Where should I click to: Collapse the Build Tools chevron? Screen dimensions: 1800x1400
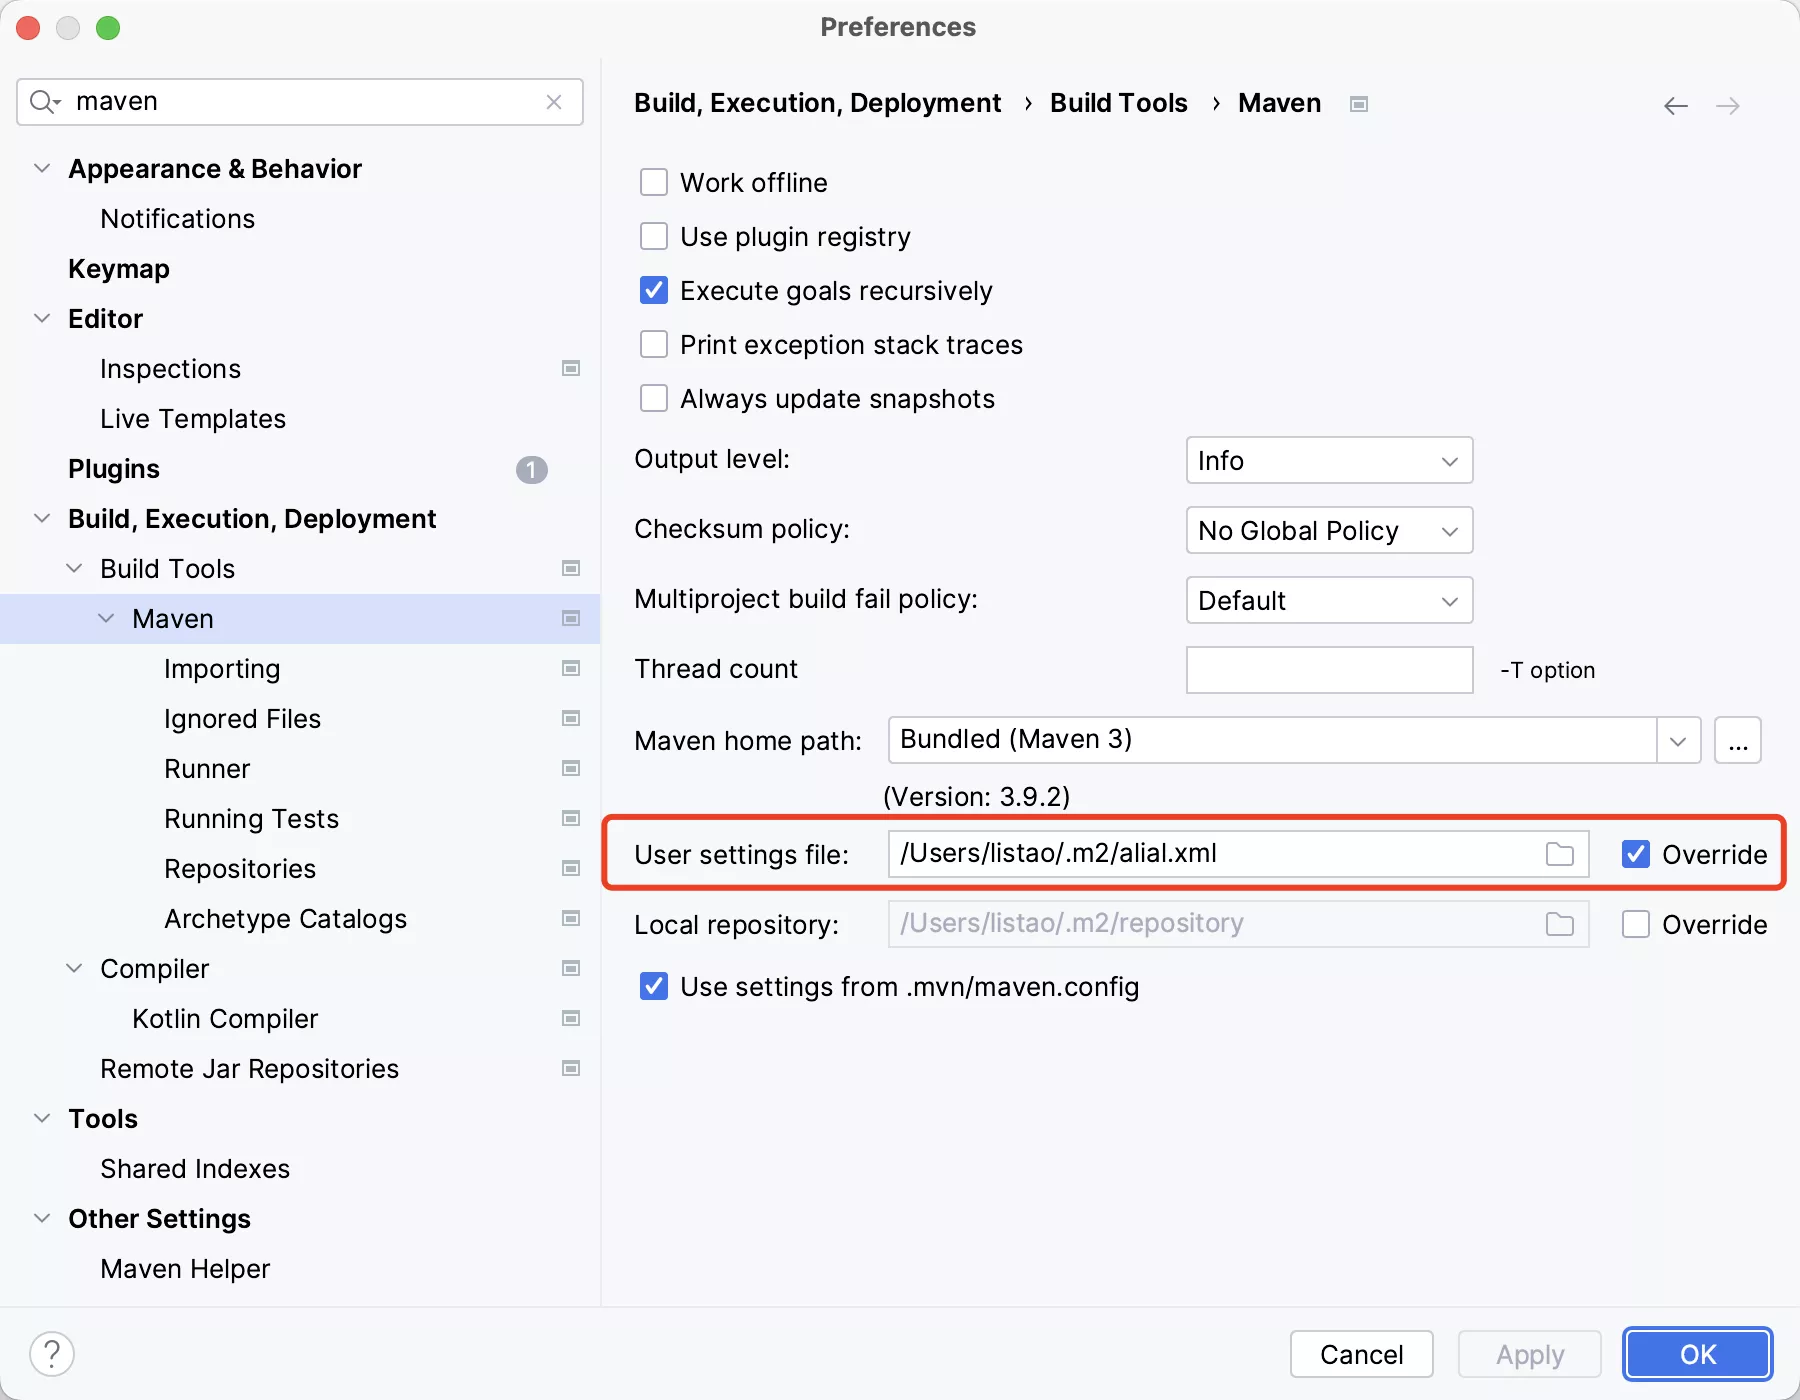pyautogui.click(x=74, y=568)
